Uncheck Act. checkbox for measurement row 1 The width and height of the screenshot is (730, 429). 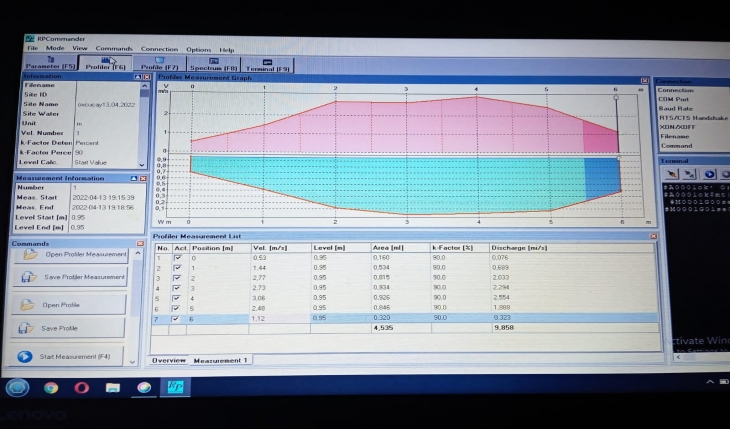(x=177, y=258)
